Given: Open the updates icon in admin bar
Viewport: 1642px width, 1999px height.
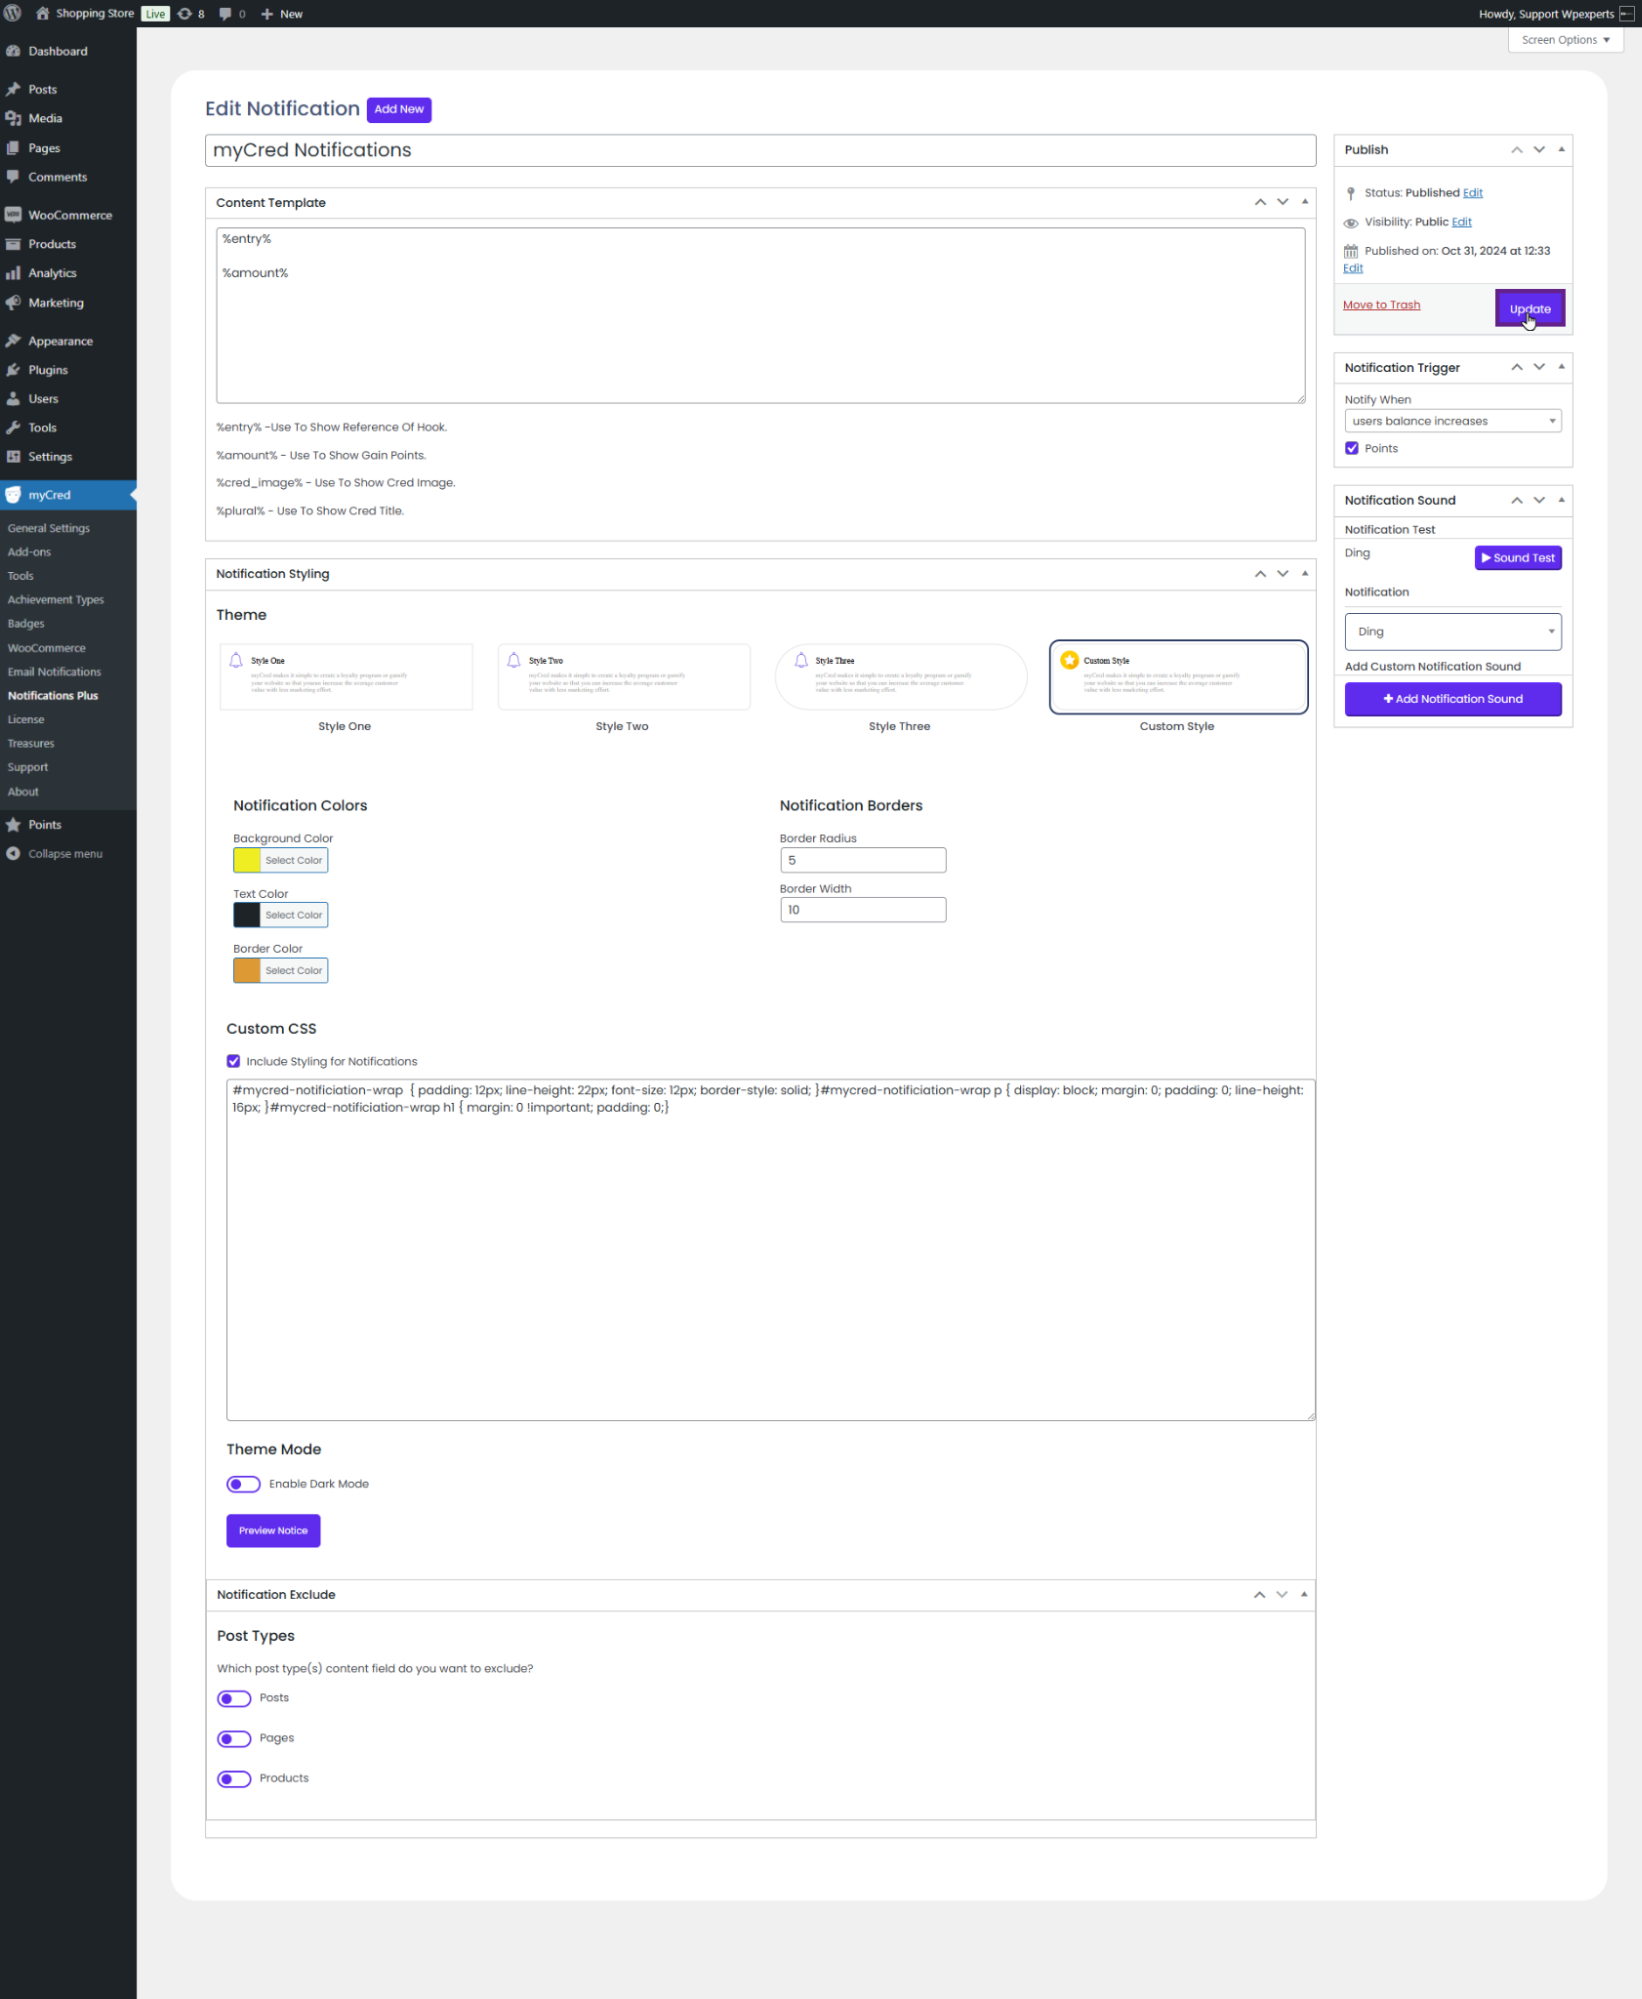Looking at the screenshot, I should pyautogui.click(x=185, y=14).
